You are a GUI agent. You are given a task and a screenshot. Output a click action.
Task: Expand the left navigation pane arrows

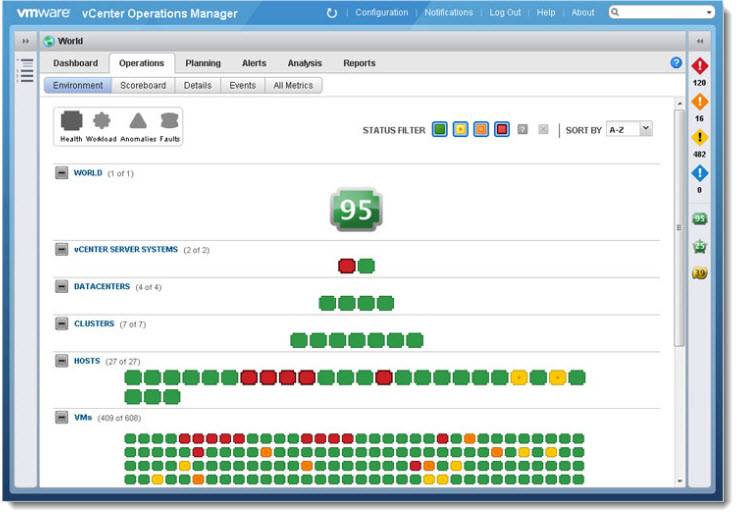(x=25, y=41)
